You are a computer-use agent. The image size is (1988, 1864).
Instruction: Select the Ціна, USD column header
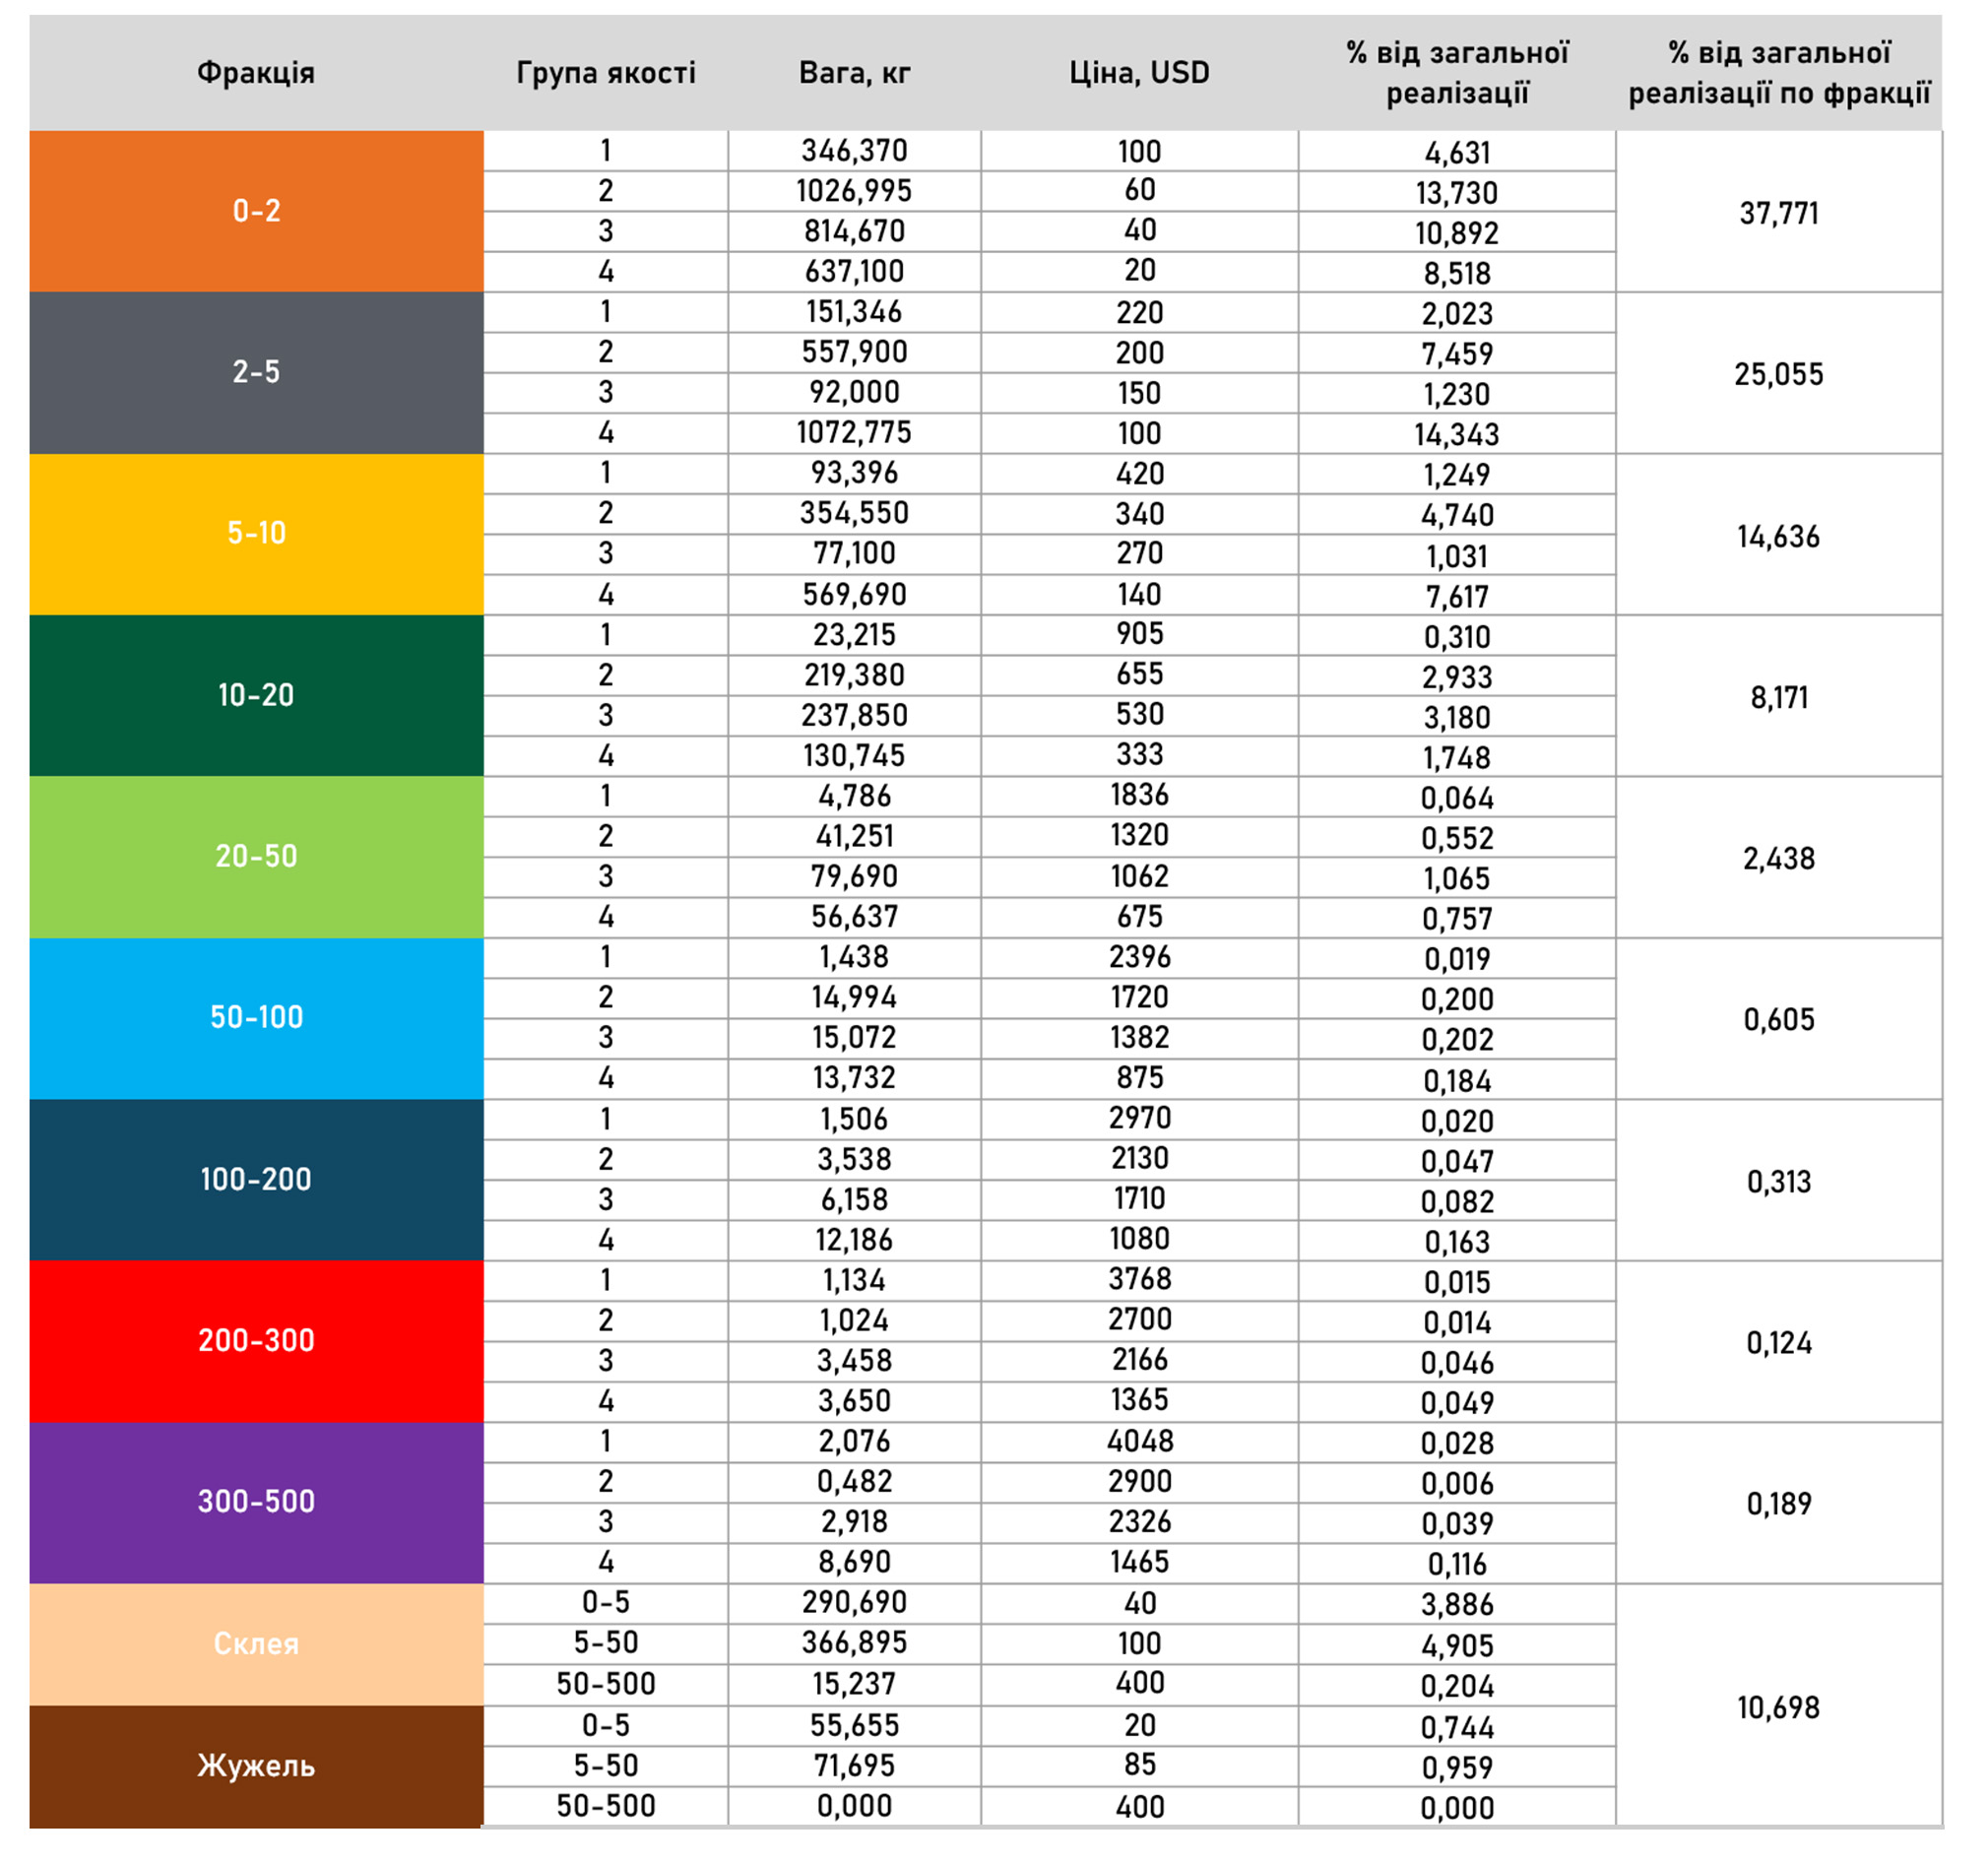1139,72
